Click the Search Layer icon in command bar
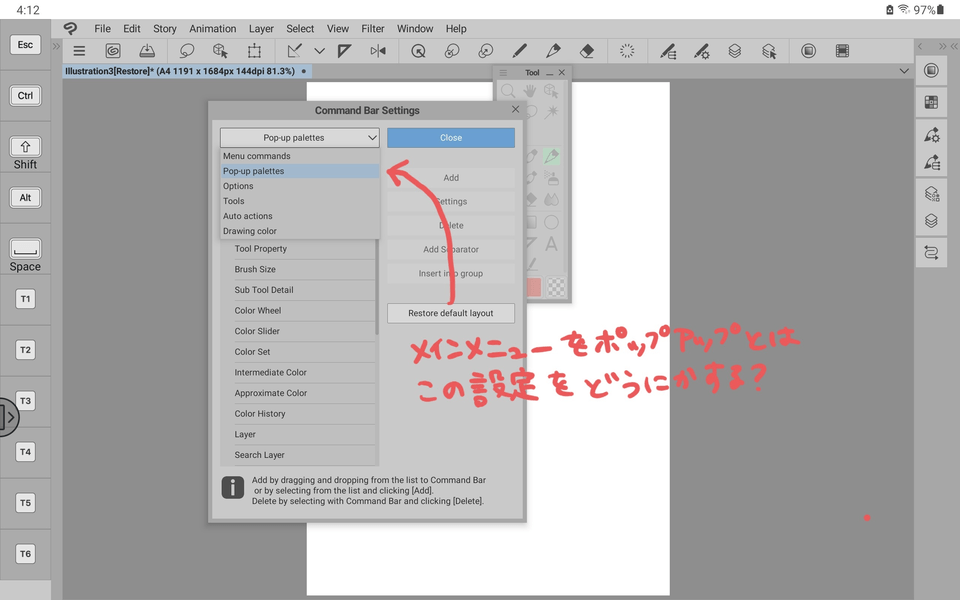This screenshot has height=600, width=960. point(769,51)
